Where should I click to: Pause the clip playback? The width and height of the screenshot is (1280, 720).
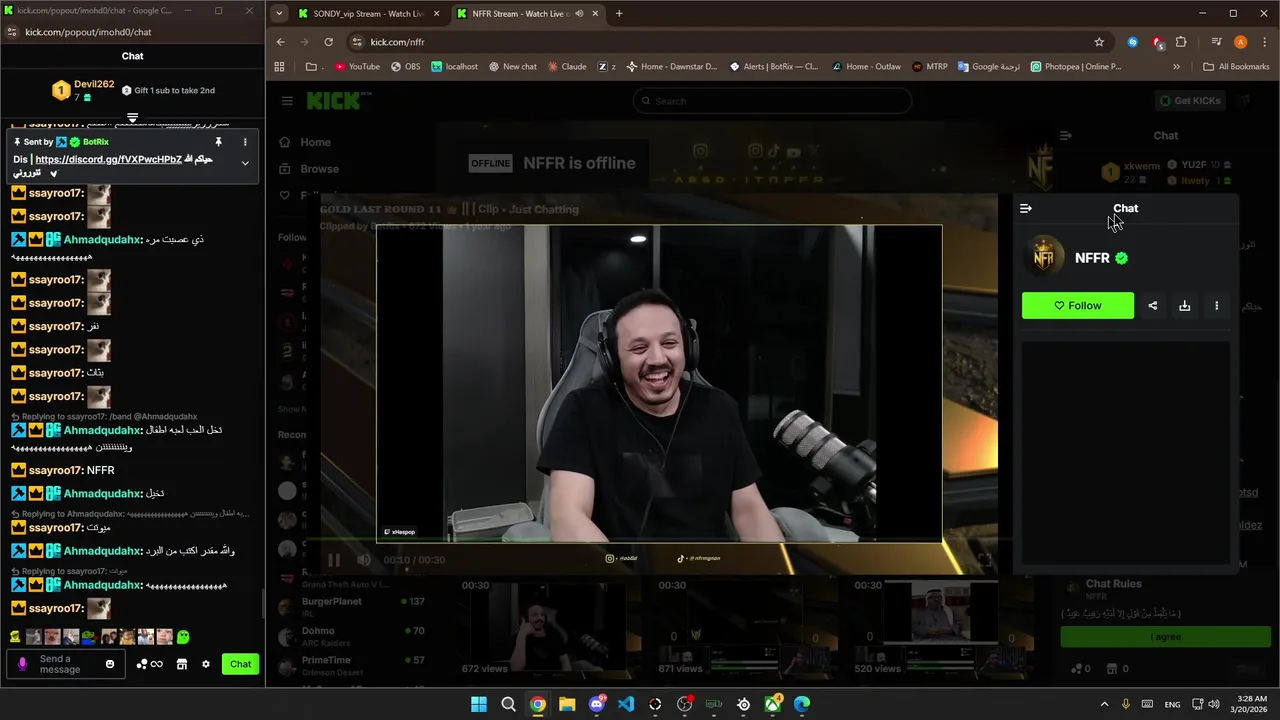[x=334, y=560]
